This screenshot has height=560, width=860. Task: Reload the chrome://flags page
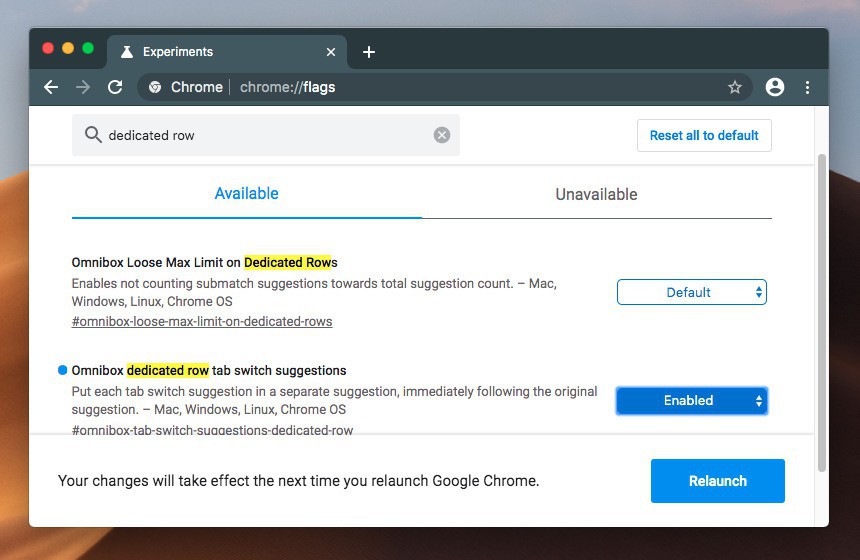(x=115, y=87)
